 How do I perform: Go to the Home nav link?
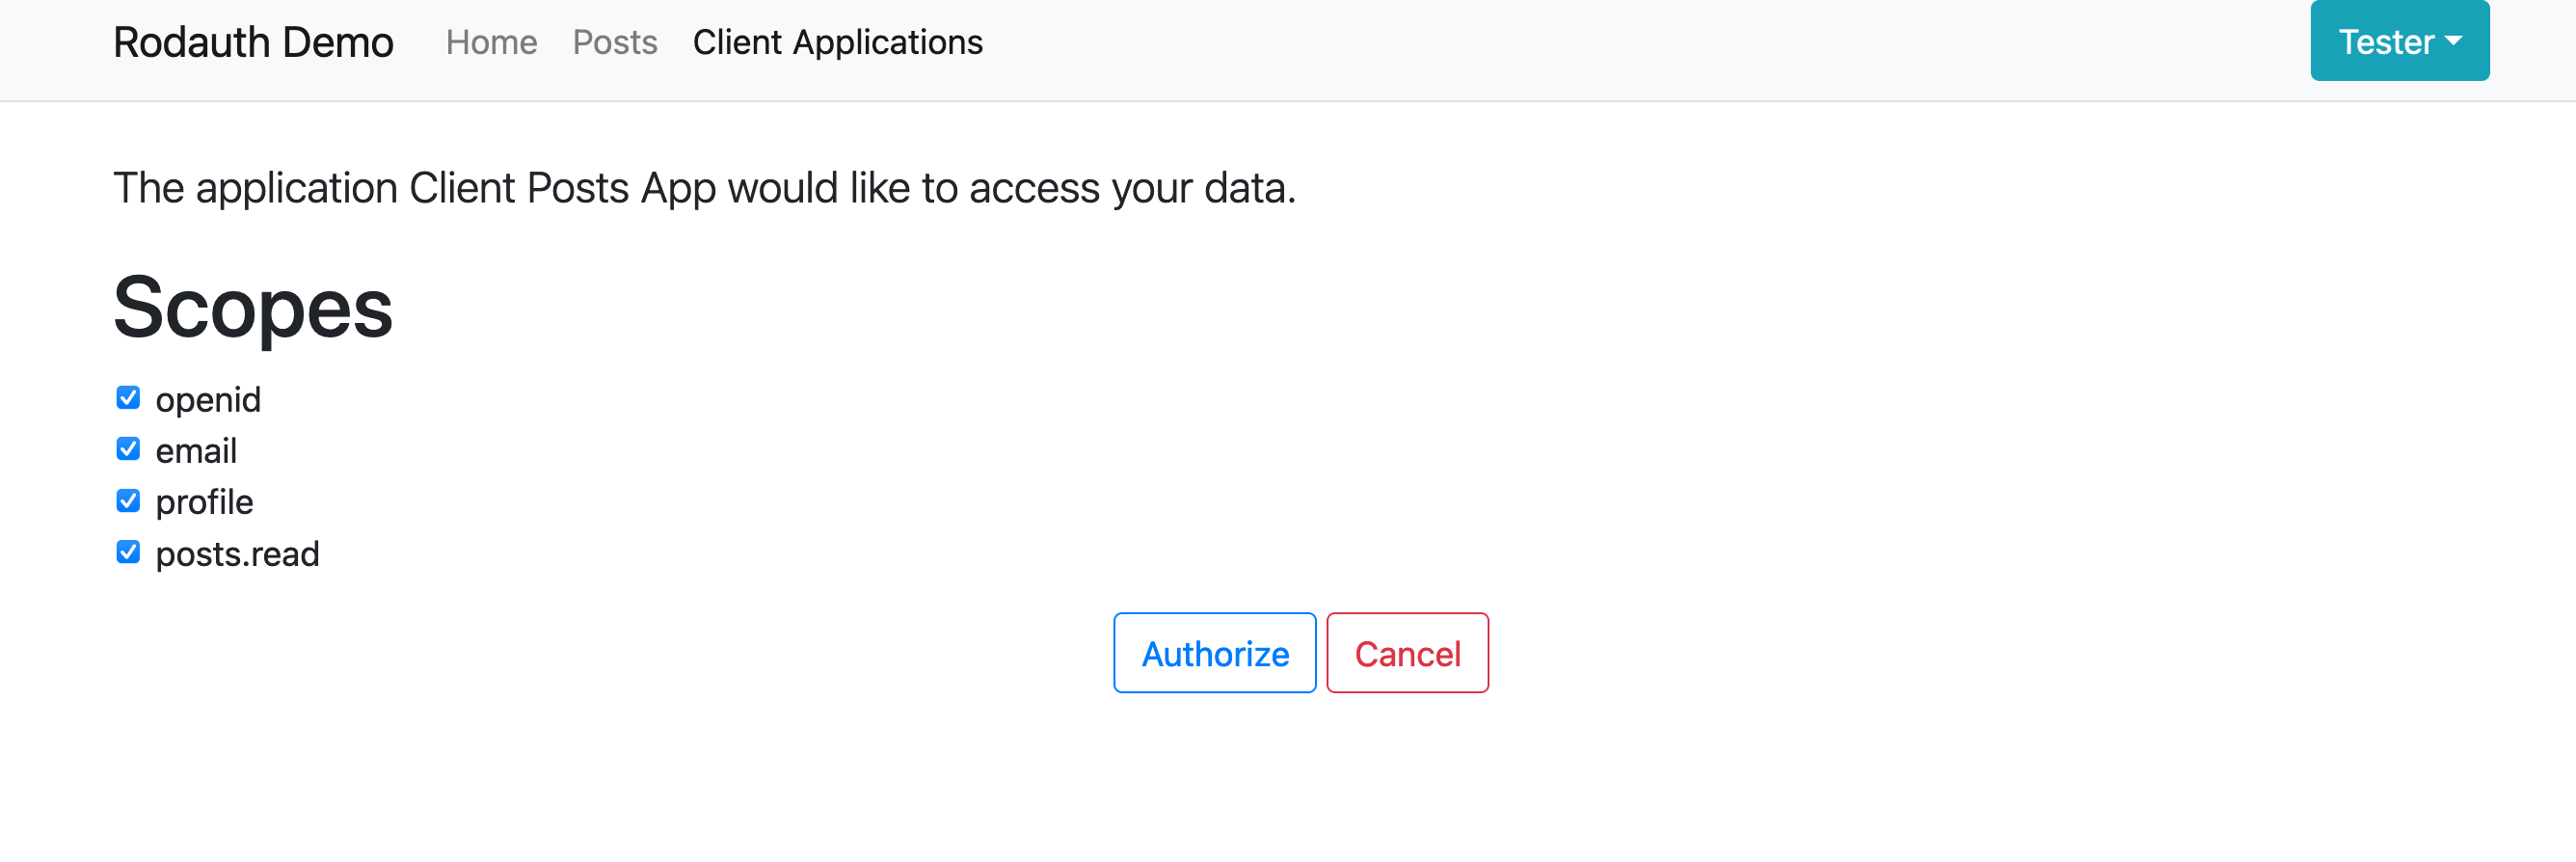tap(491, 42)
